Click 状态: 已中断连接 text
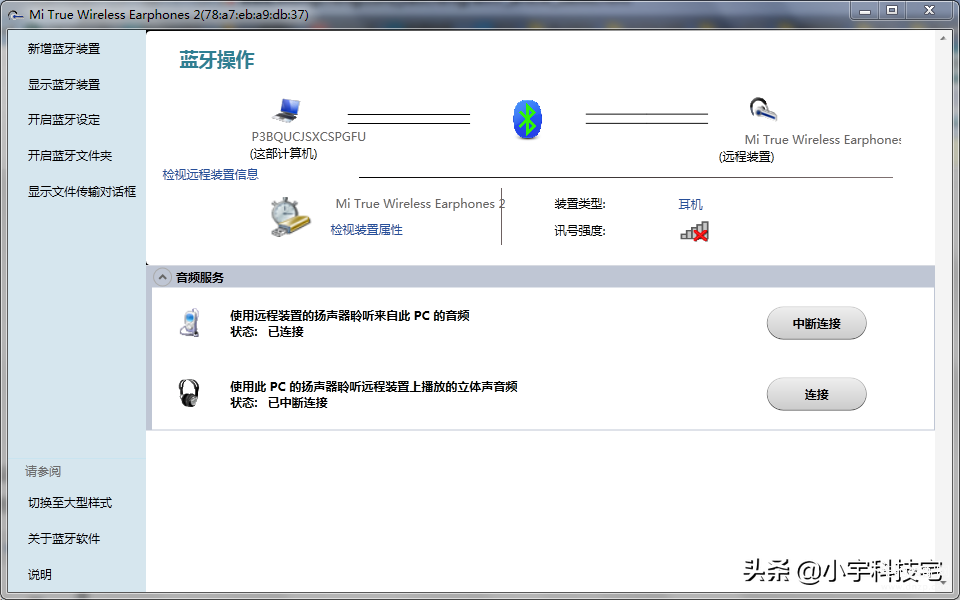Image resolution: width=960 pixels, height=600 pixels. pyautogui.click(x=279, y=403)
